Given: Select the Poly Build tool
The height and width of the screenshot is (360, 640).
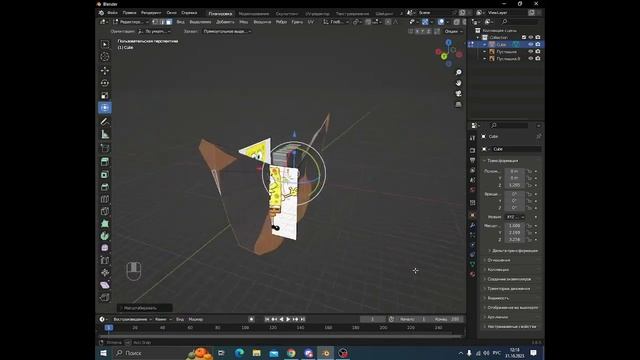Looking at the screenshot, I should (x=105, y=224).
